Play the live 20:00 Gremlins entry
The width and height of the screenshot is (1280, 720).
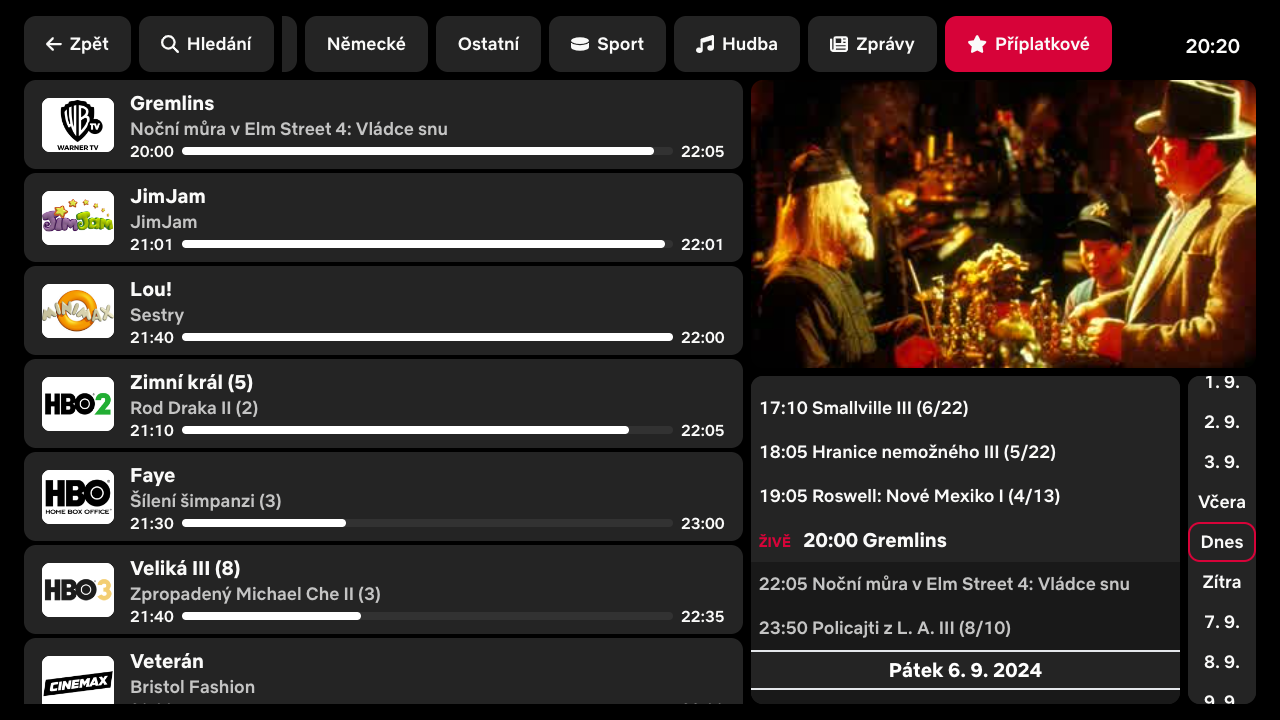(965, 540)
